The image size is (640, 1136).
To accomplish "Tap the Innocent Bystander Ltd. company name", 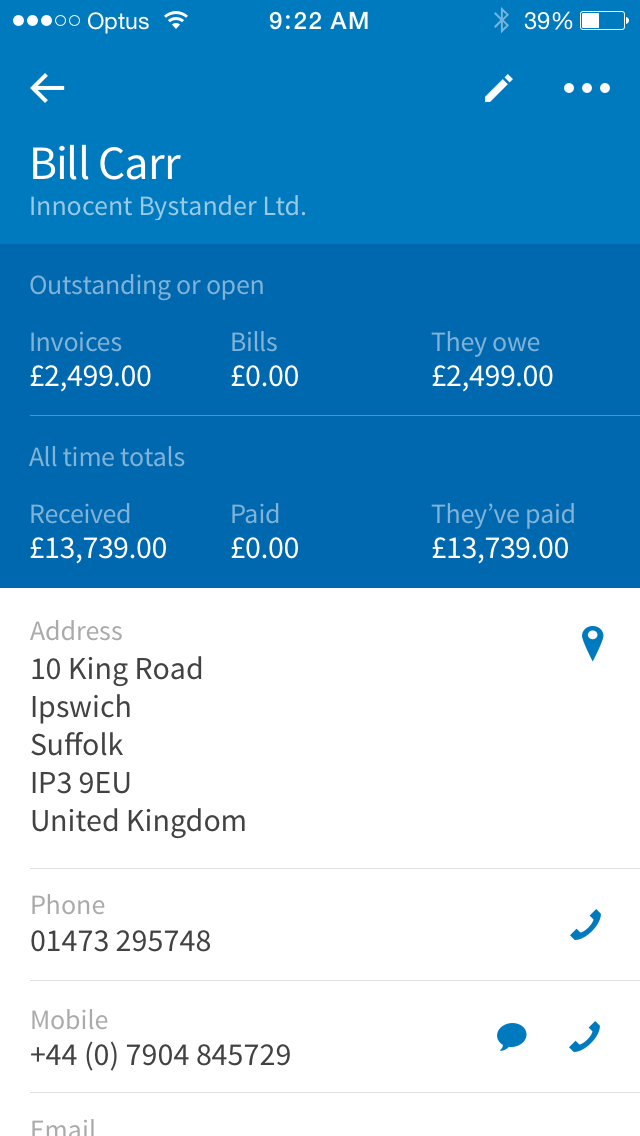I will 168,207.
